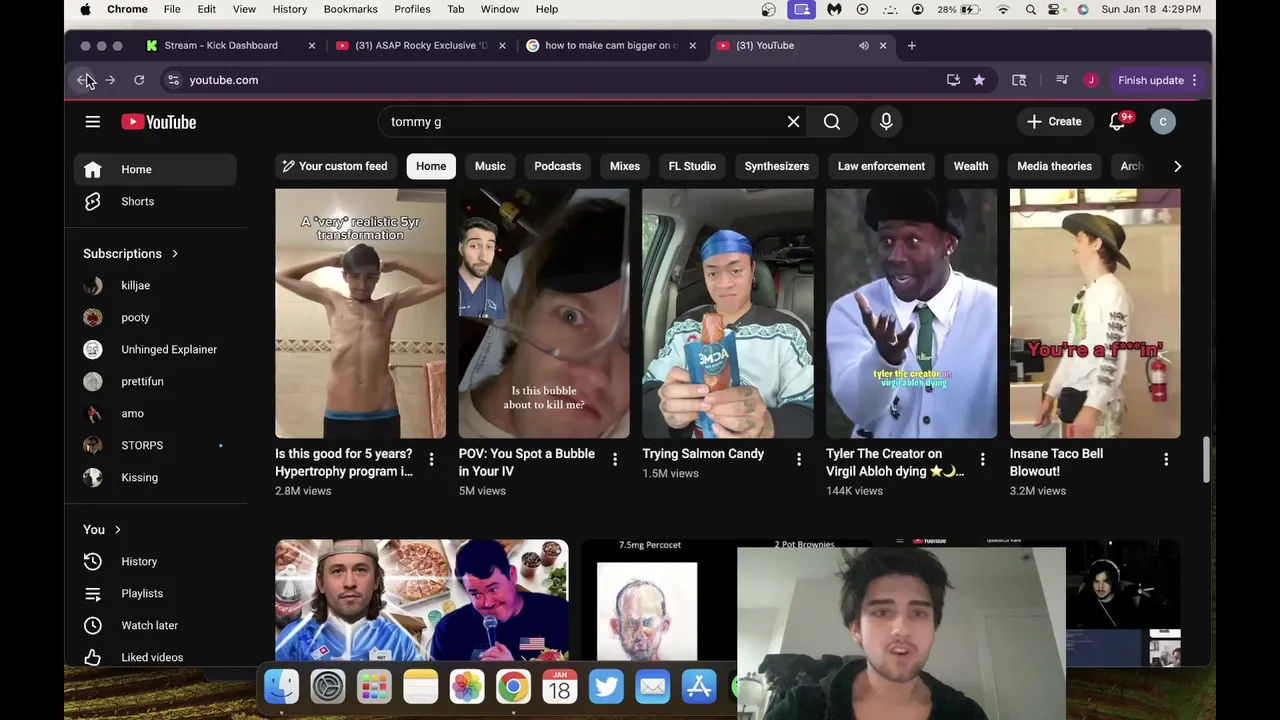The image size is (1280, 720).
Task: Select the Mixes filter chip
Action: click(625, 166)
